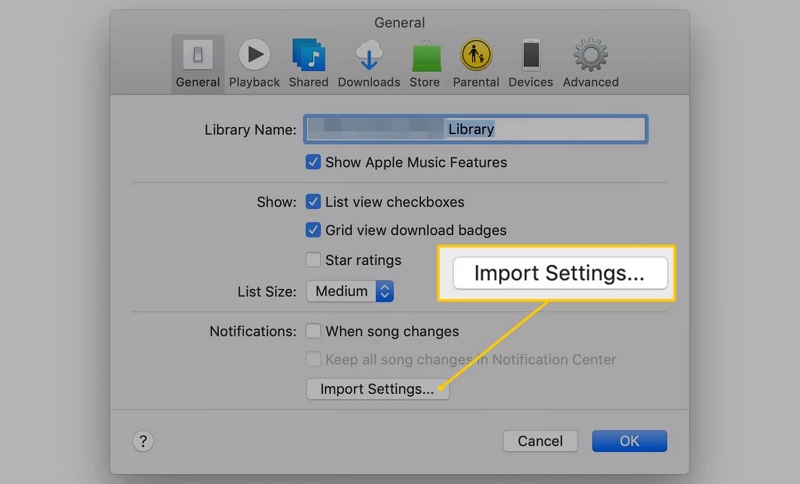The width and height of the screenshot is (800, 484).
Task: Click the help question mark button
Action: point(143,441)
